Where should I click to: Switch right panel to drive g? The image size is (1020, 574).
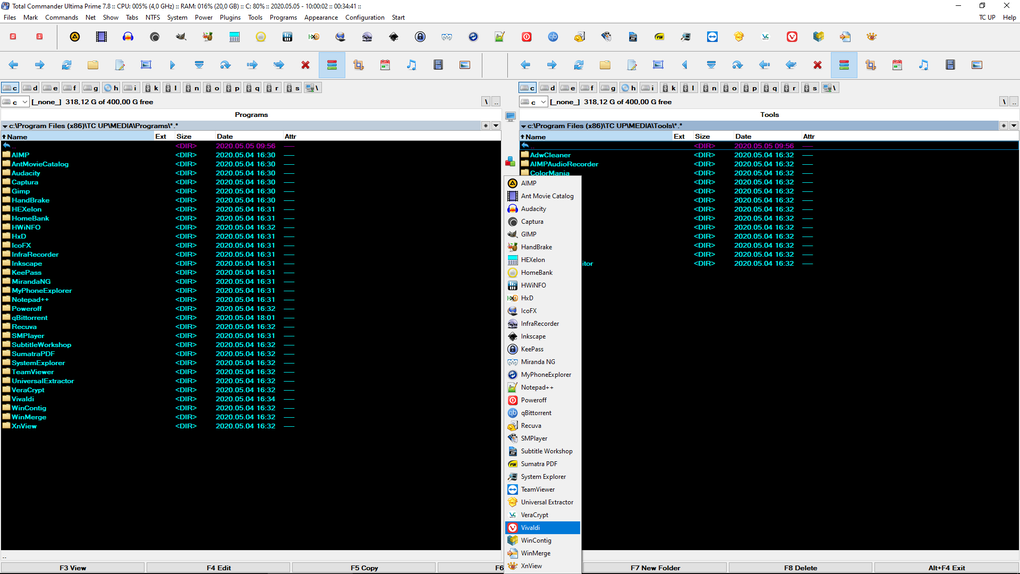(608, 88)
